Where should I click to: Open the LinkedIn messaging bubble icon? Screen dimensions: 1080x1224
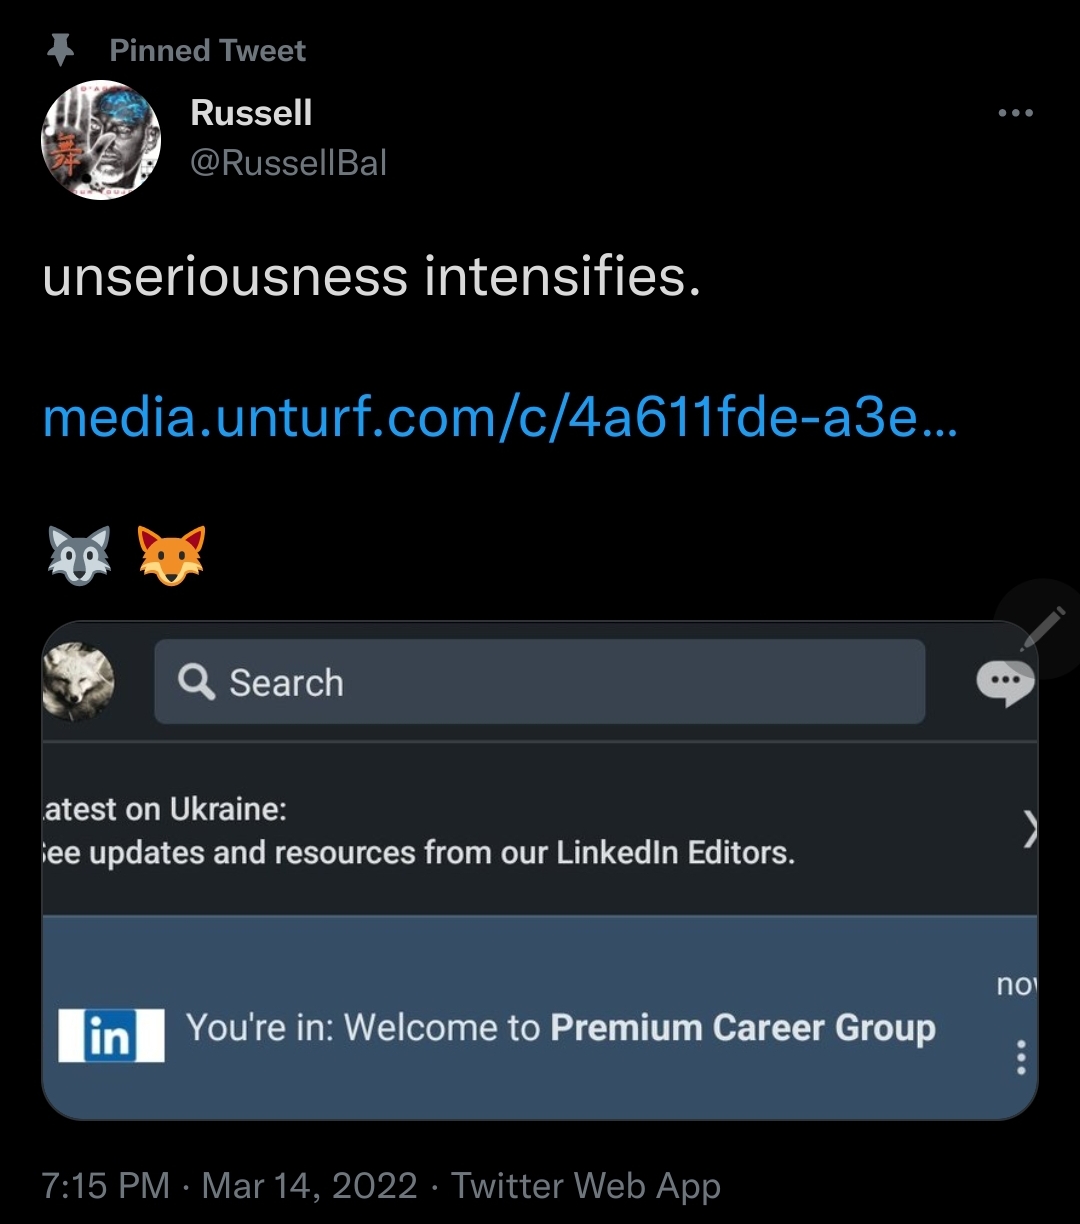(1004, 684)
